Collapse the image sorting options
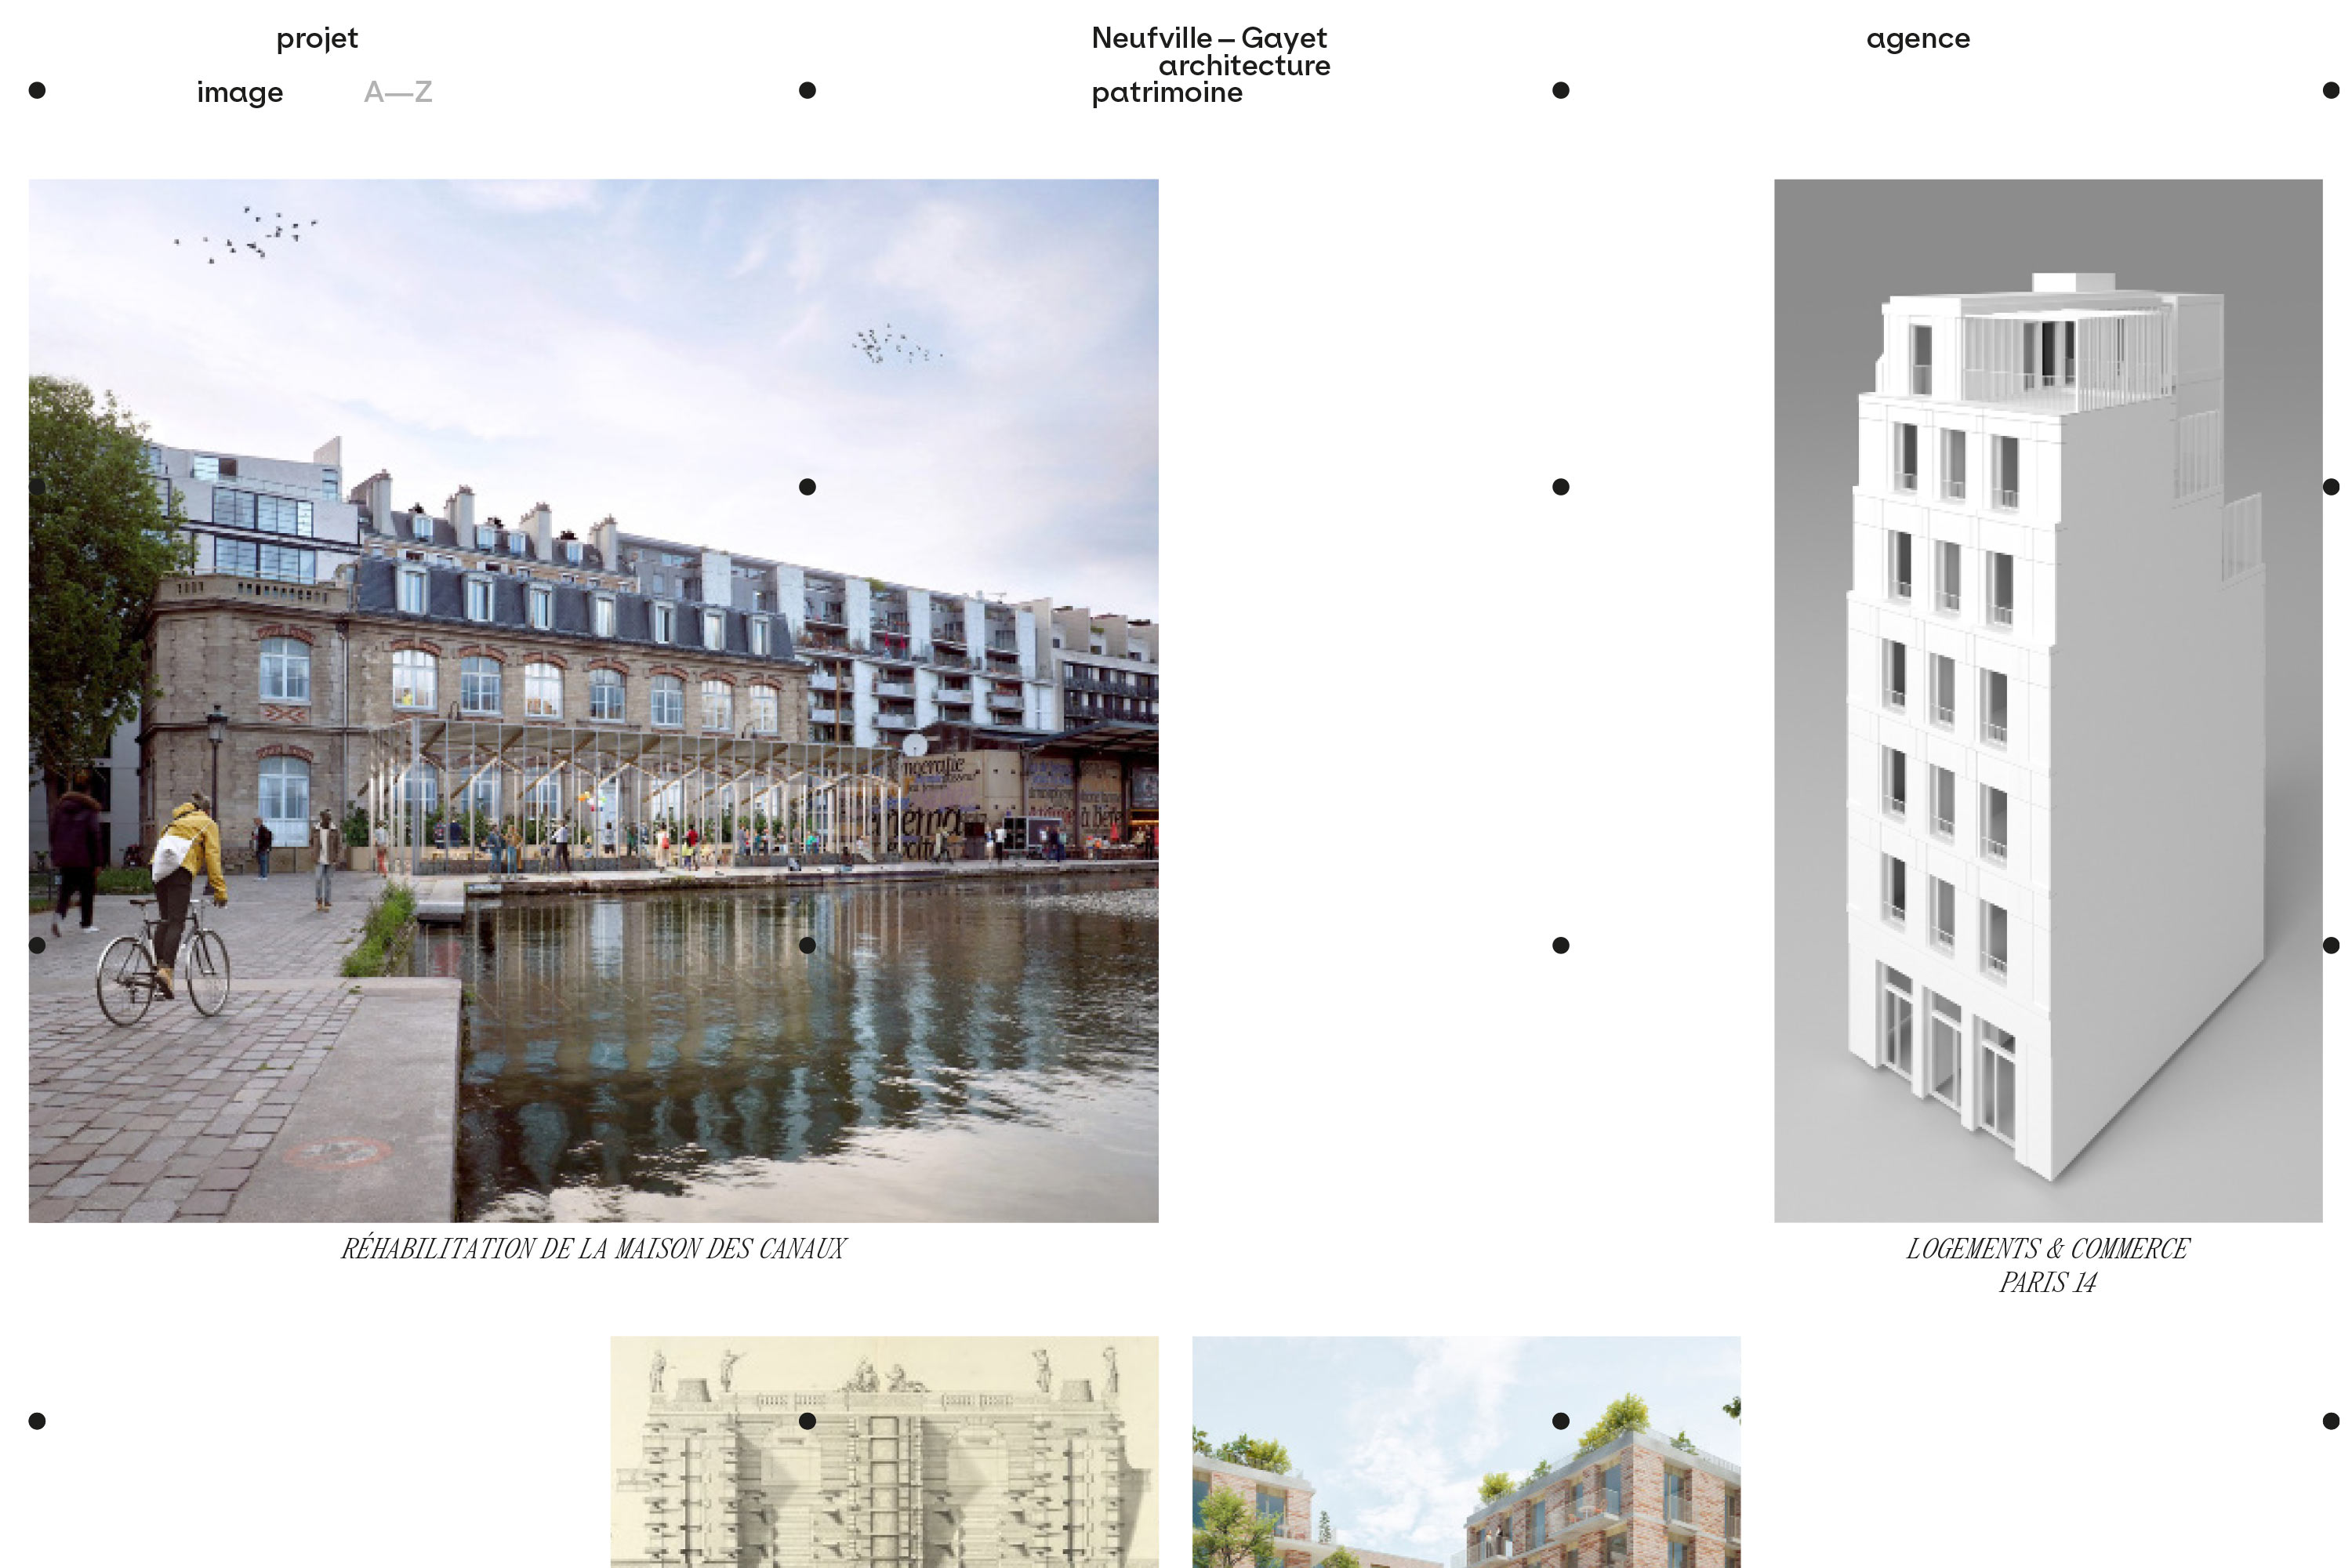The height and width of the screenshot is (1568, 2352). 240,93
